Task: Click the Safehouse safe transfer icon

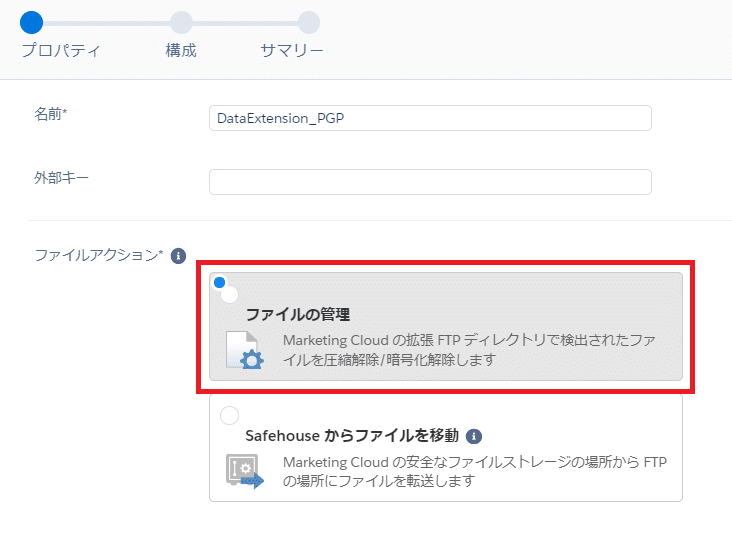Action: [x=245, y=471]
